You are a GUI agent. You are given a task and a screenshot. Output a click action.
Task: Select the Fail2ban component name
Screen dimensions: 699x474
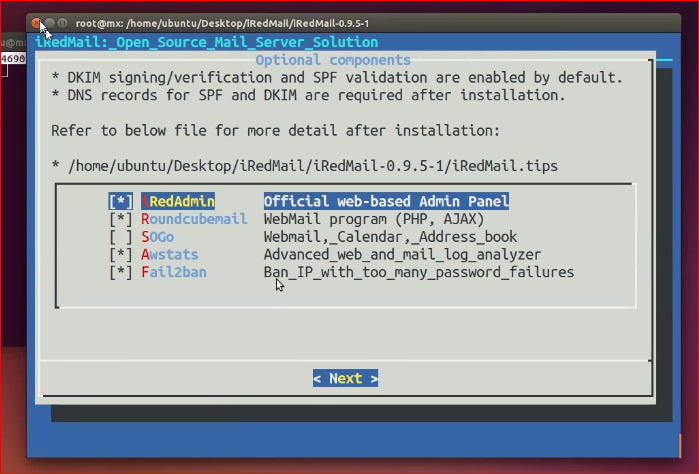[173, 272]
